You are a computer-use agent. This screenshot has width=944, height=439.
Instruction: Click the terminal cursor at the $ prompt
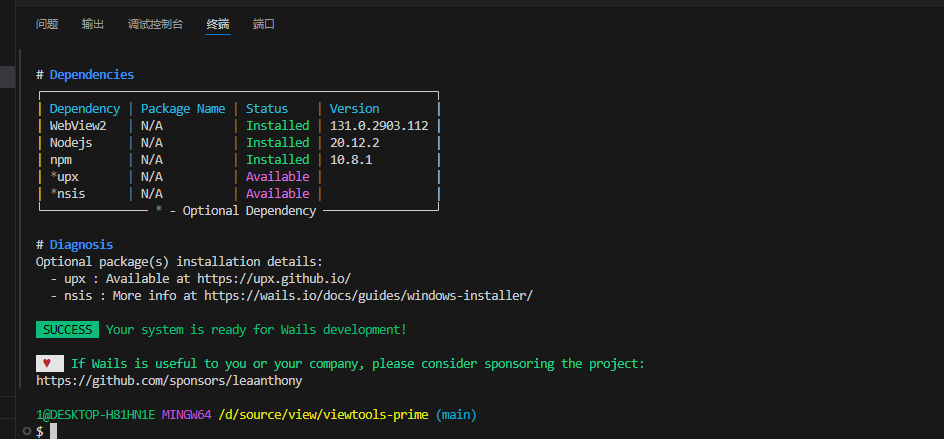click(53, 431)
